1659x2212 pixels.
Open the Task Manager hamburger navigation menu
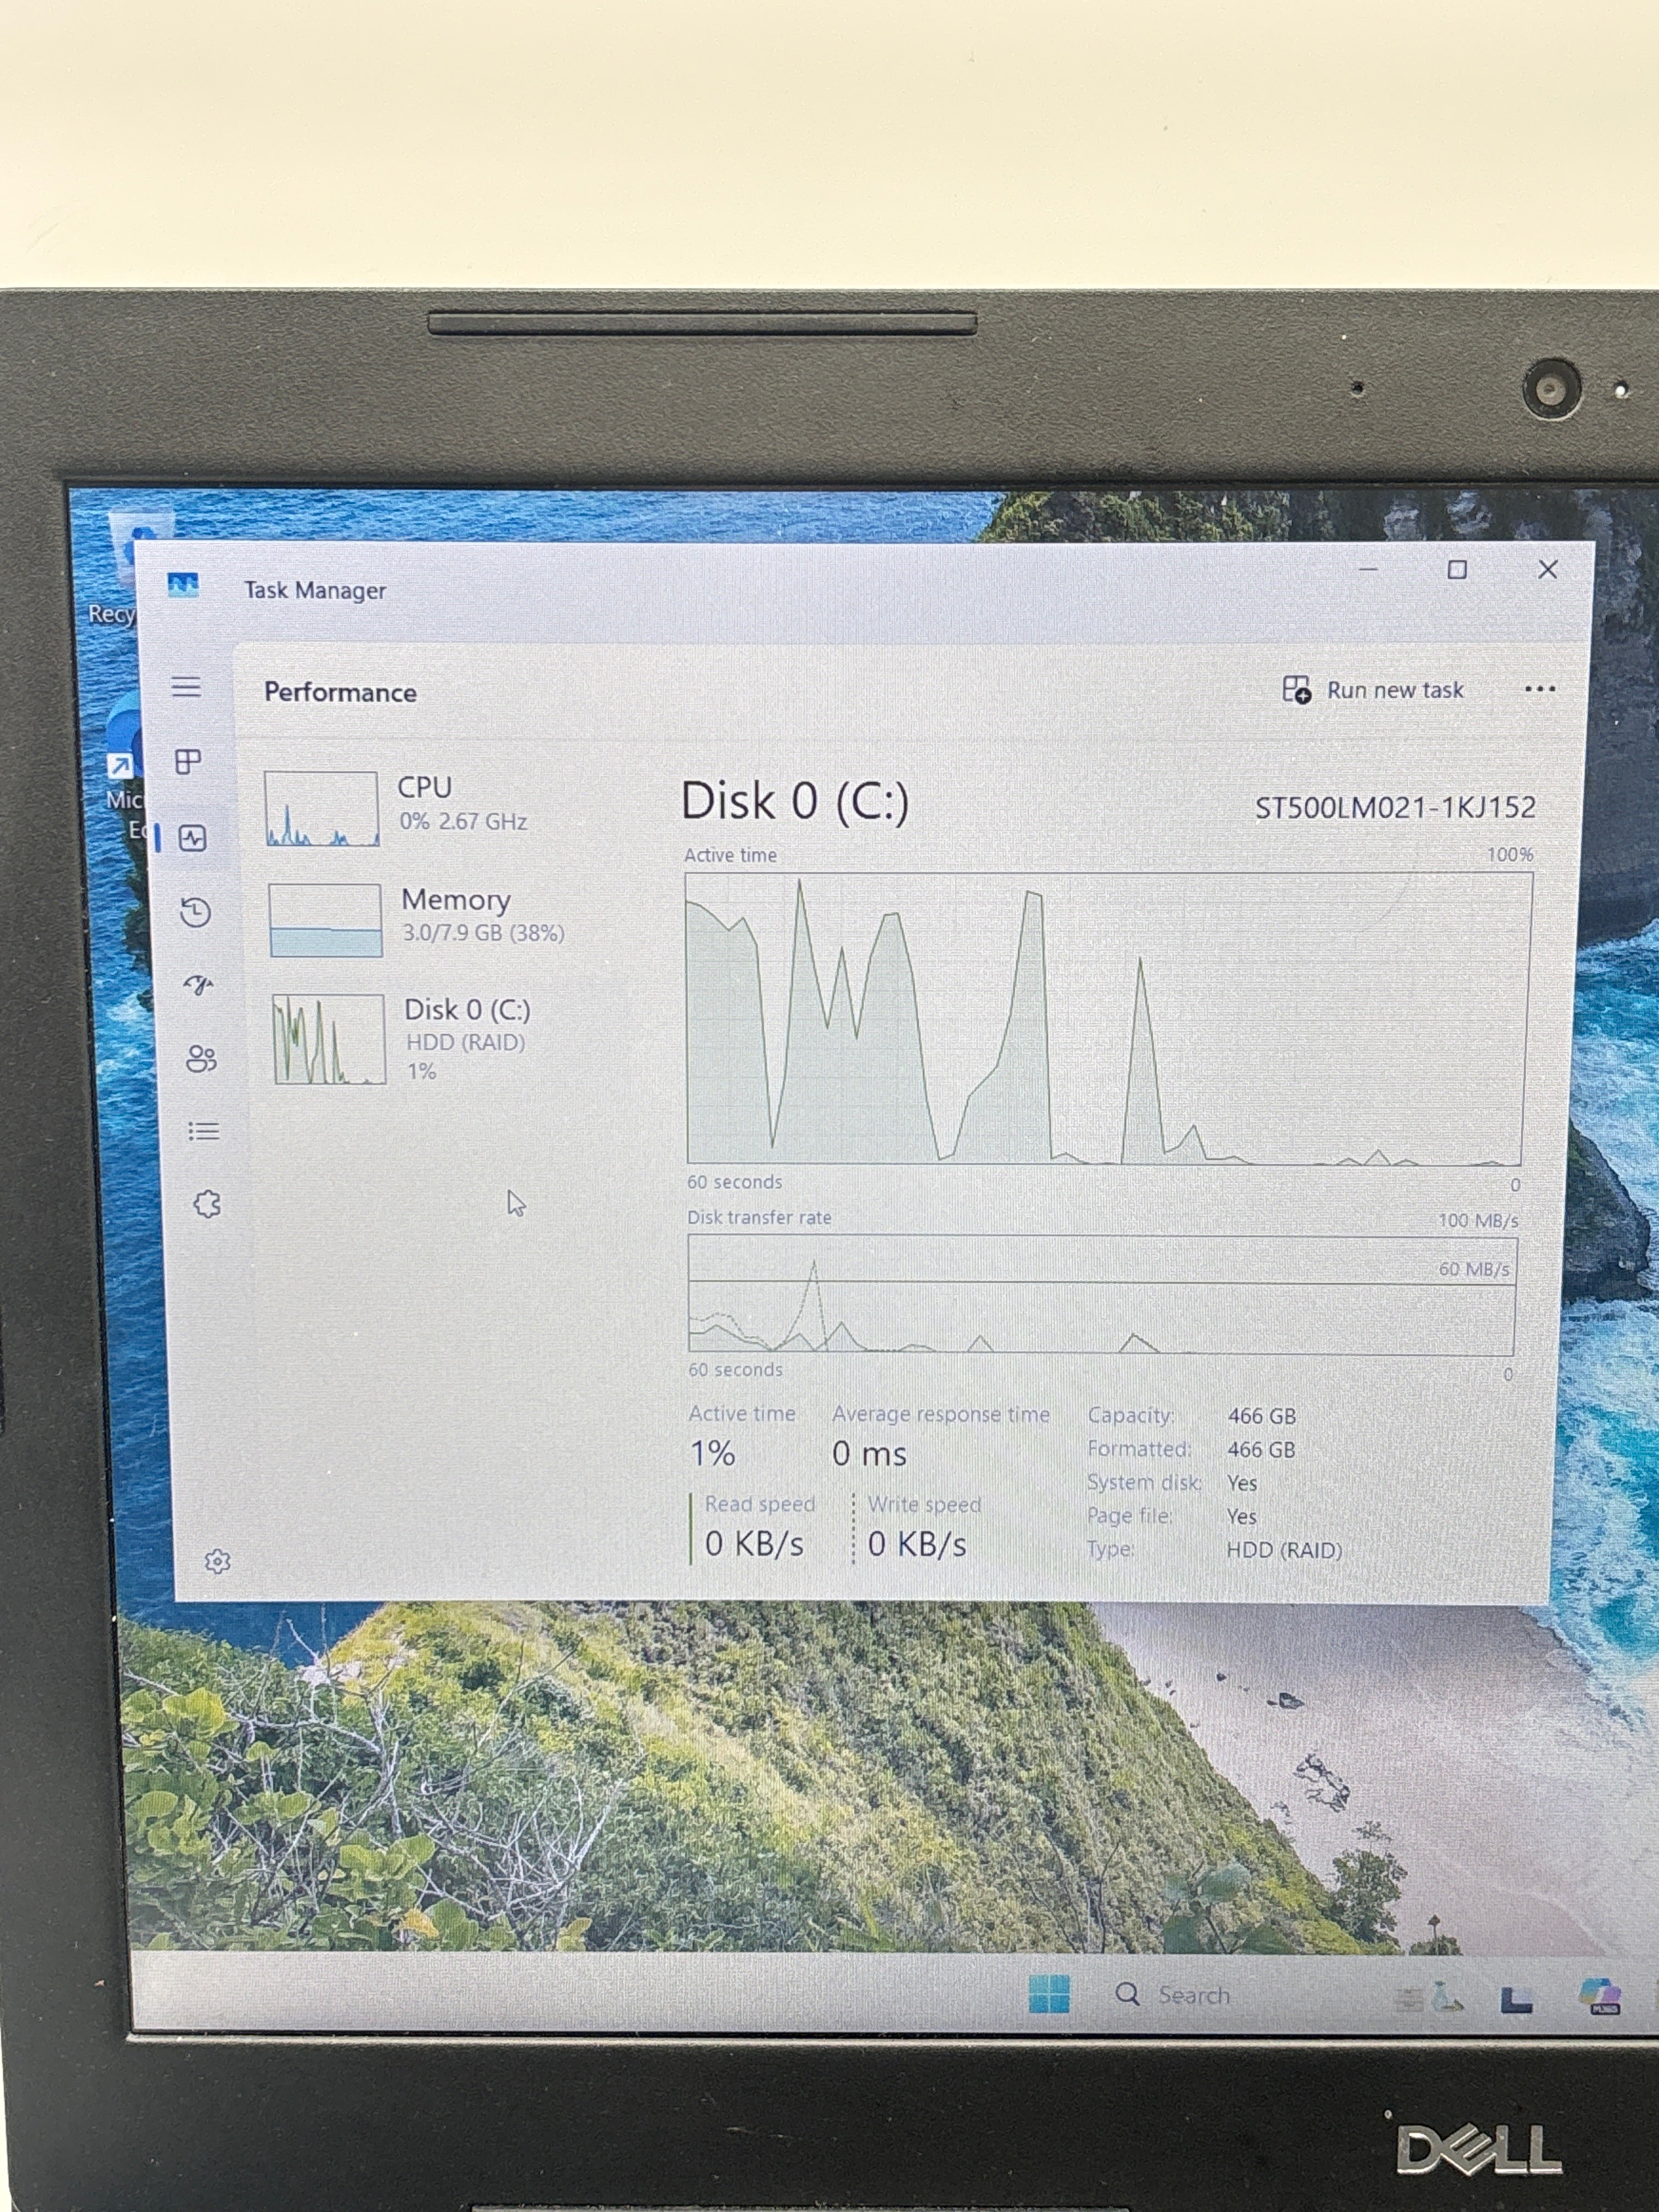coord(186,686)
